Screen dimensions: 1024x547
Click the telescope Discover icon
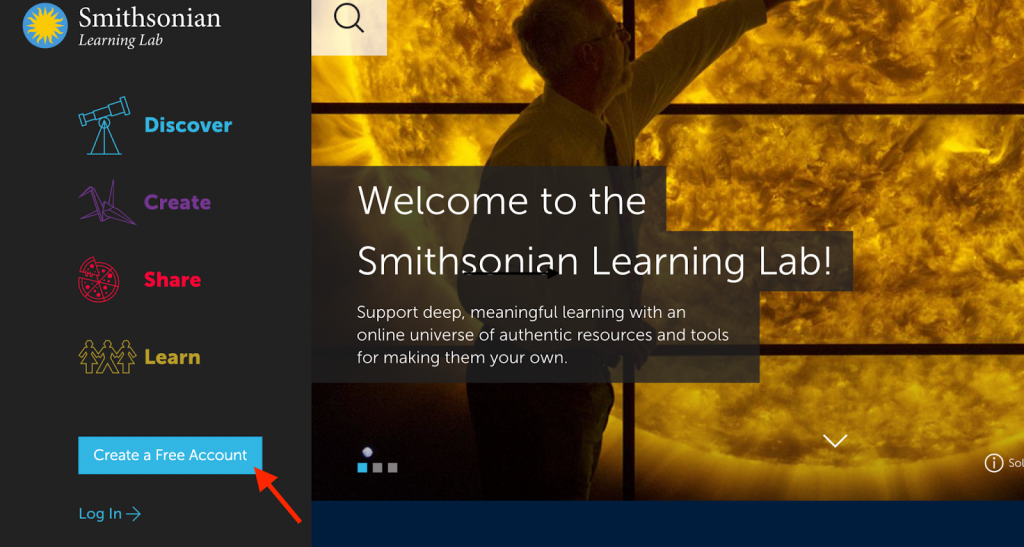pyautogui.click(x=104, y=125)
